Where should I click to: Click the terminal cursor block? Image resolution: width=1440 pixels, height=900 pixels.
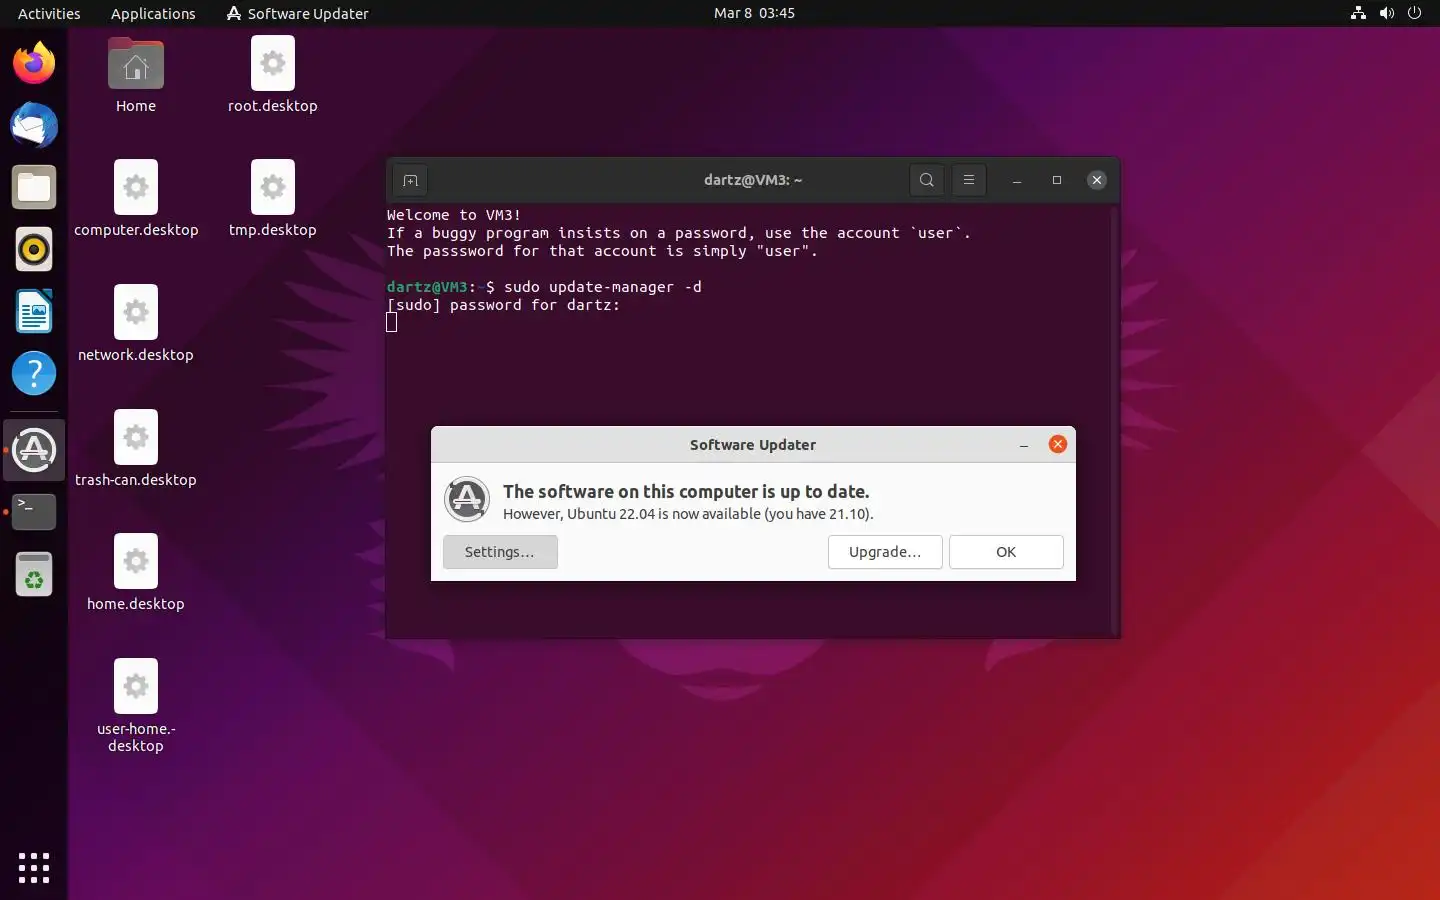[392, 322]
